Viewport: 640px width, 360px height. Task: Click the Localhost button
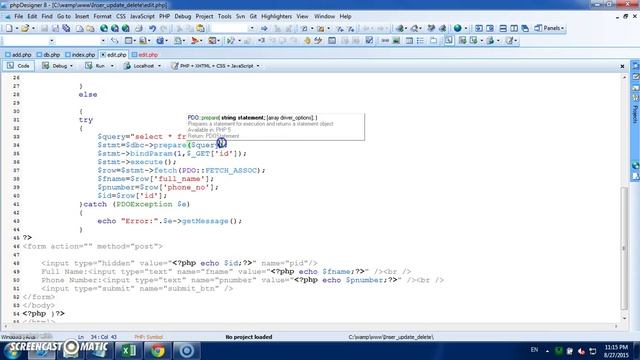point(140,66)
